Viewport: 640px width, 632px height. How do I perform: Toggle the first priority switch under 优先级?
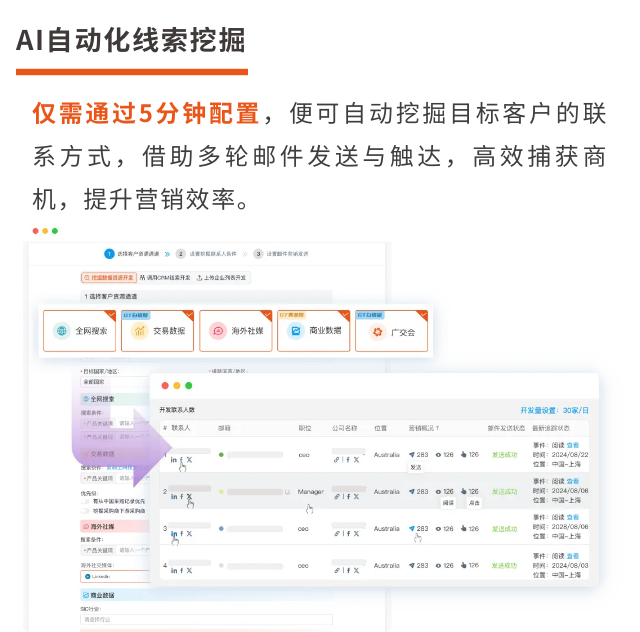click(85, 501)
